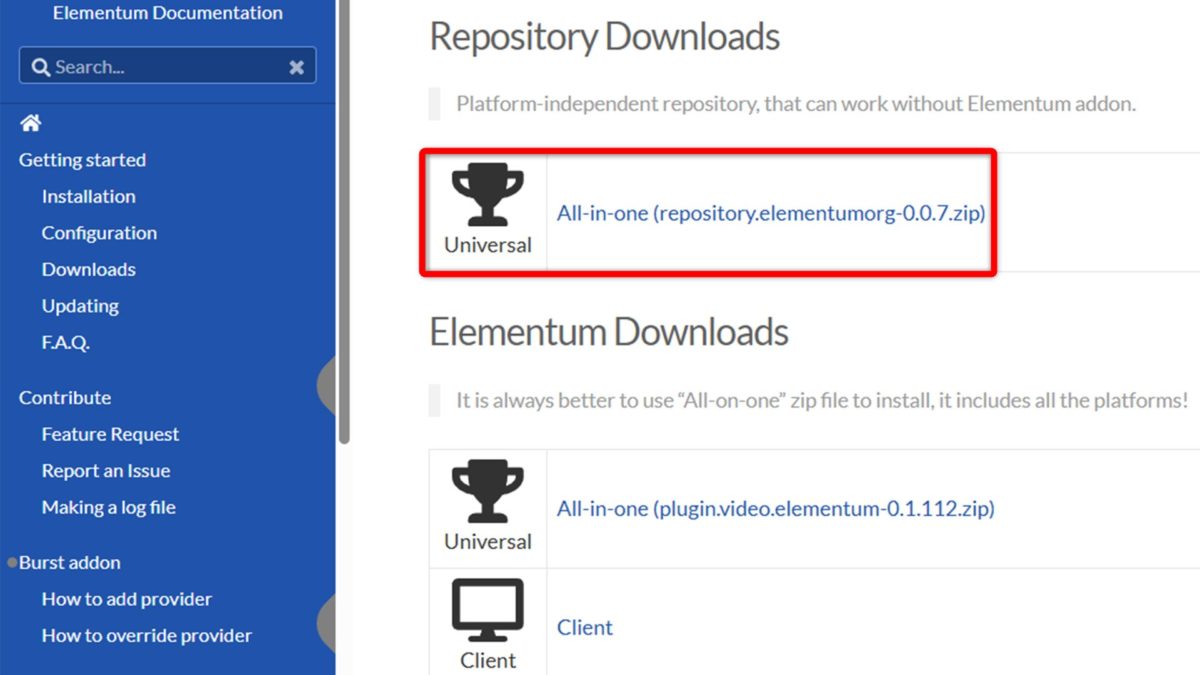Image resolution: width=1200 pixels, height=675 pixels.
Task: Click the sidebar vertical scrollbar
Action: tap(344, 220)
